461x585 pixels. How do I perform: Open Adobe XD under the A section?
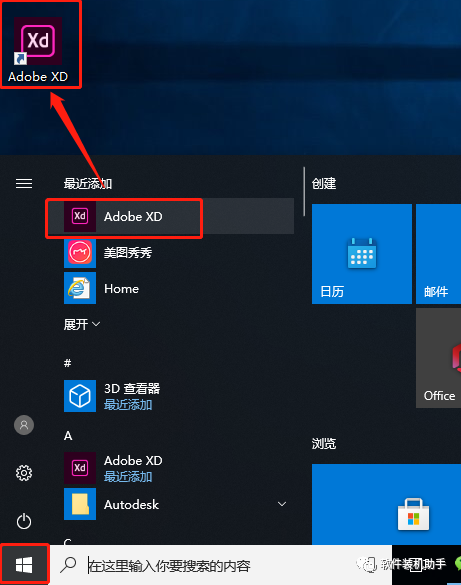[x=171, y=468]
